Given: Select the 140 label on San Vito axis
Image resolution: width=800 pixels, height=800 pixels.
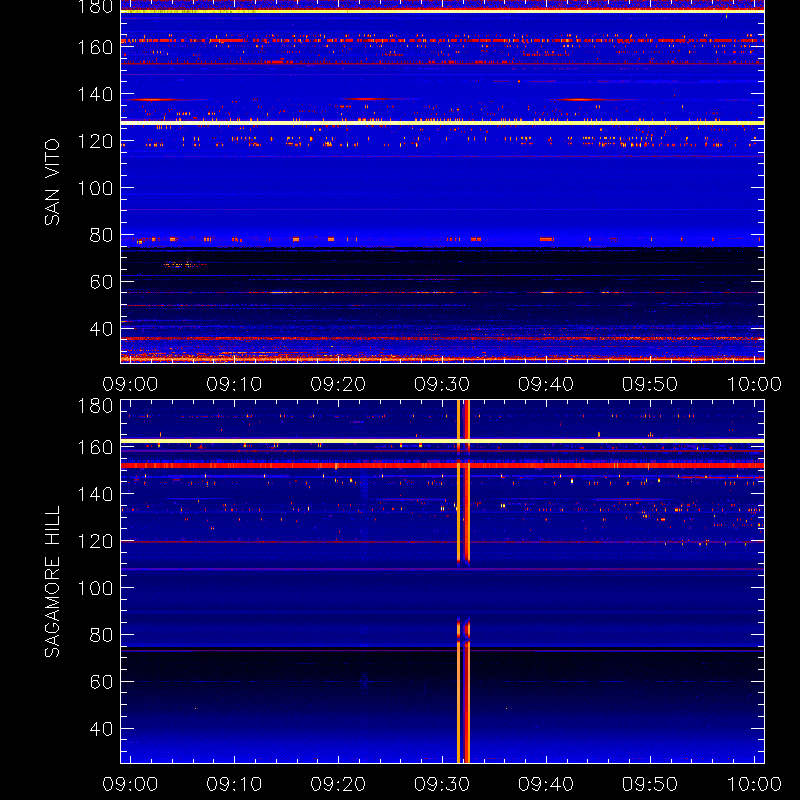Looking at the screenshot, I should coord(95,94).
